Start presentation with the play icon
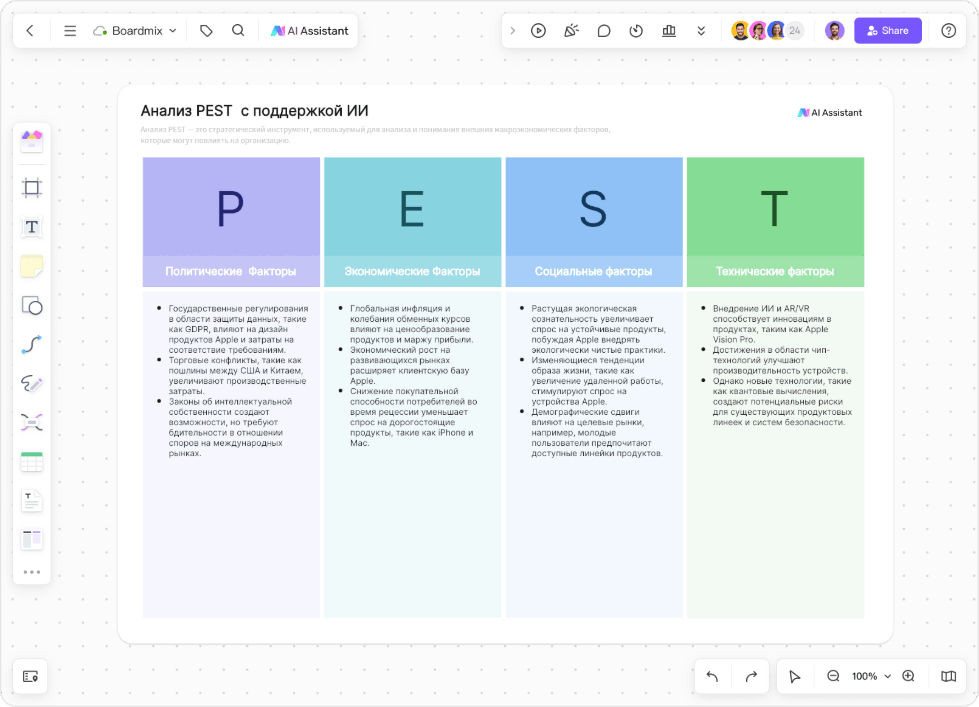The width and height of the screenshot is (979, 707). pos(538,31)
